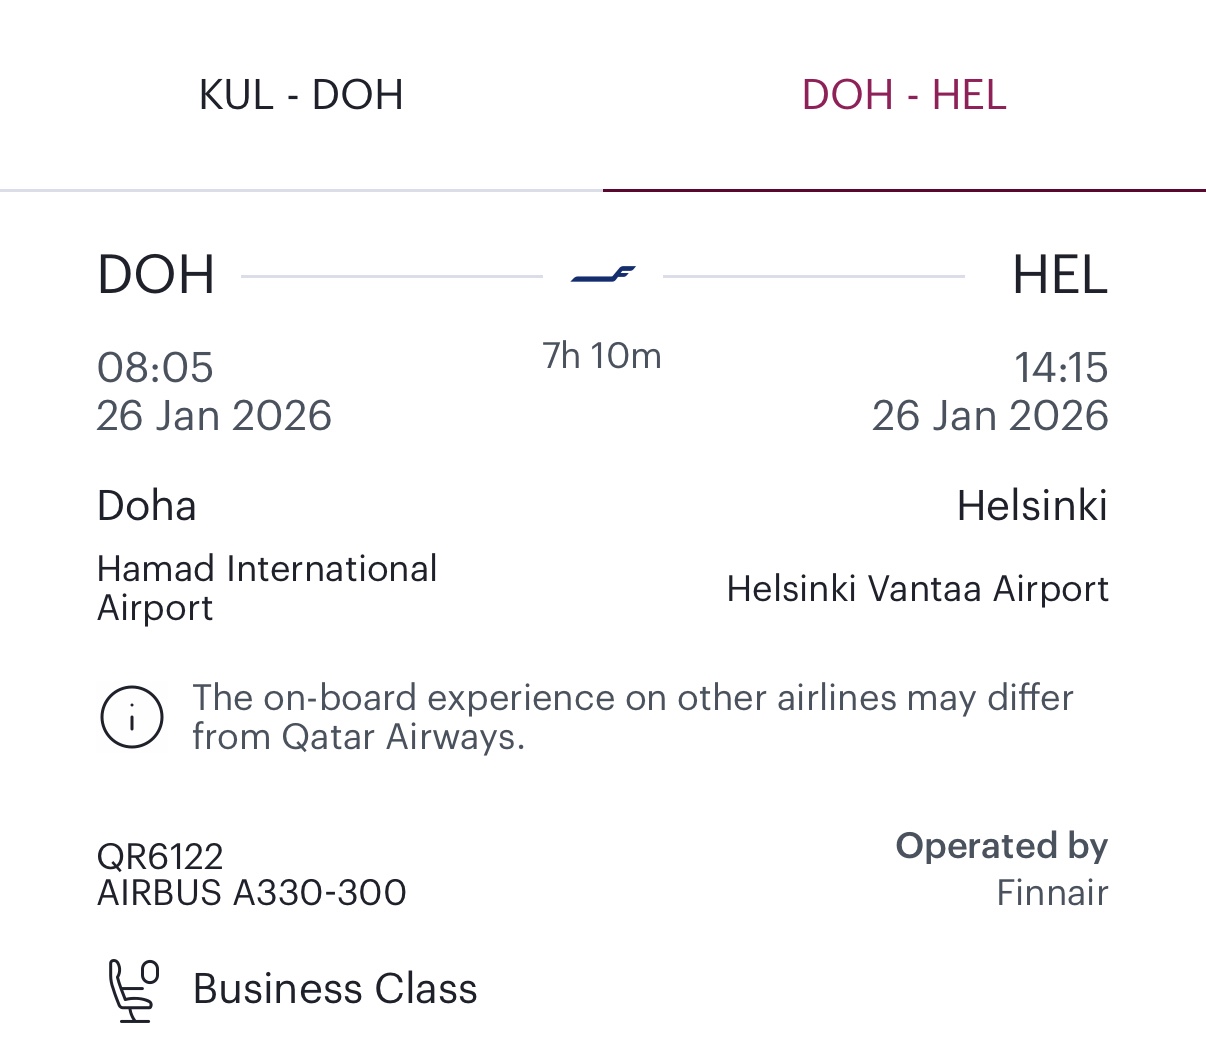
Task: Select the DOH - HEL tab
Action: [x=904, y=95]
